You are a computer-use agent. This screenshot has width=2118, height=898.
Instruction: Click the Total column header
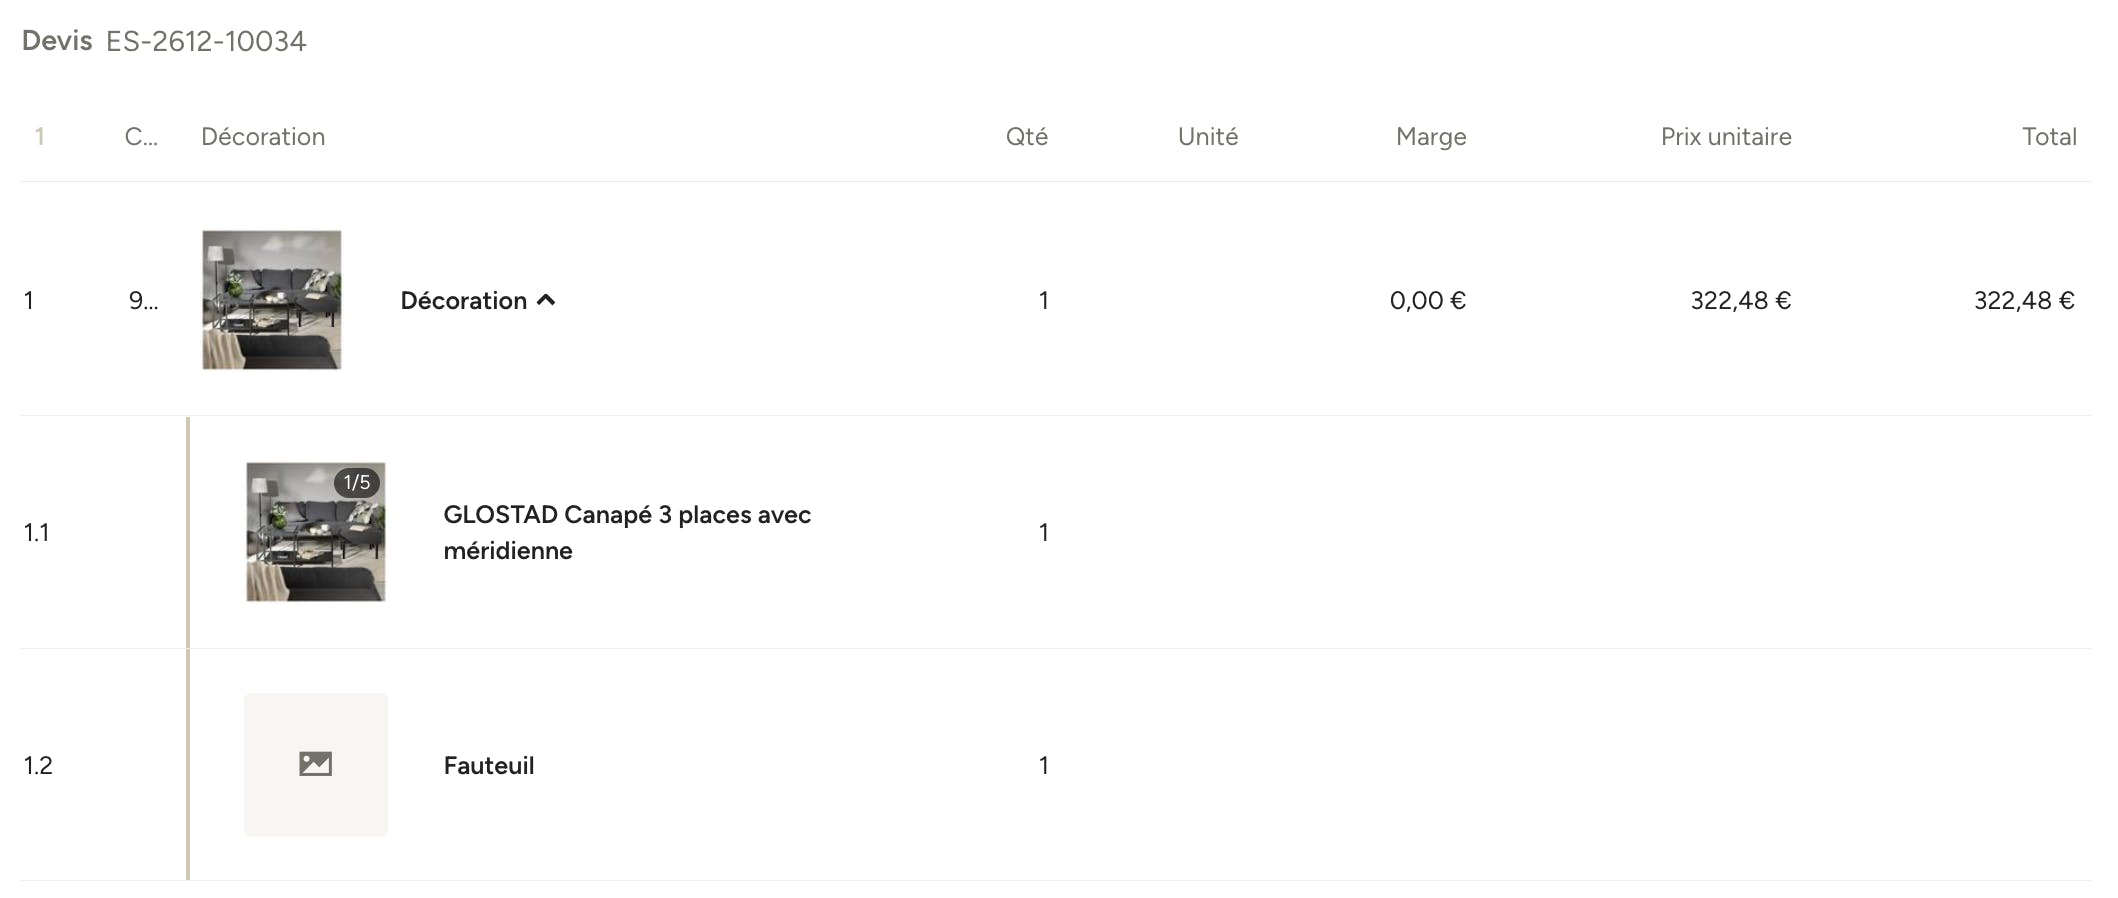click(x=2049, y=136)
